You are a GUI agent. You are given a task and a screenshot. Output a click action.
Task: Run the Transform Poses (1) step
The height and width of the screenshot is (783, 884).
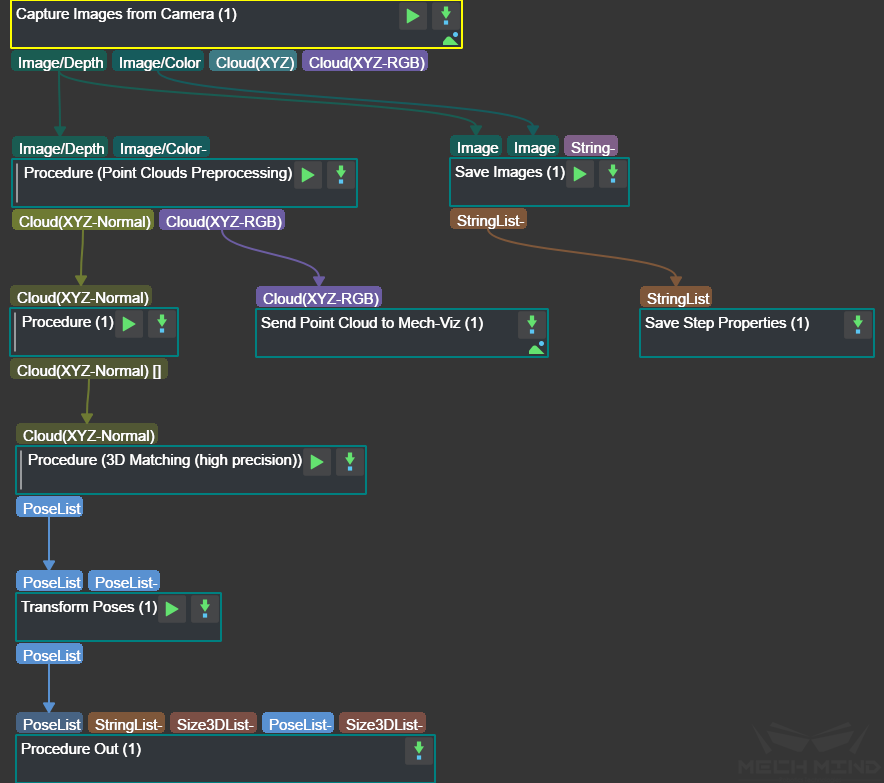pos(172,608)
